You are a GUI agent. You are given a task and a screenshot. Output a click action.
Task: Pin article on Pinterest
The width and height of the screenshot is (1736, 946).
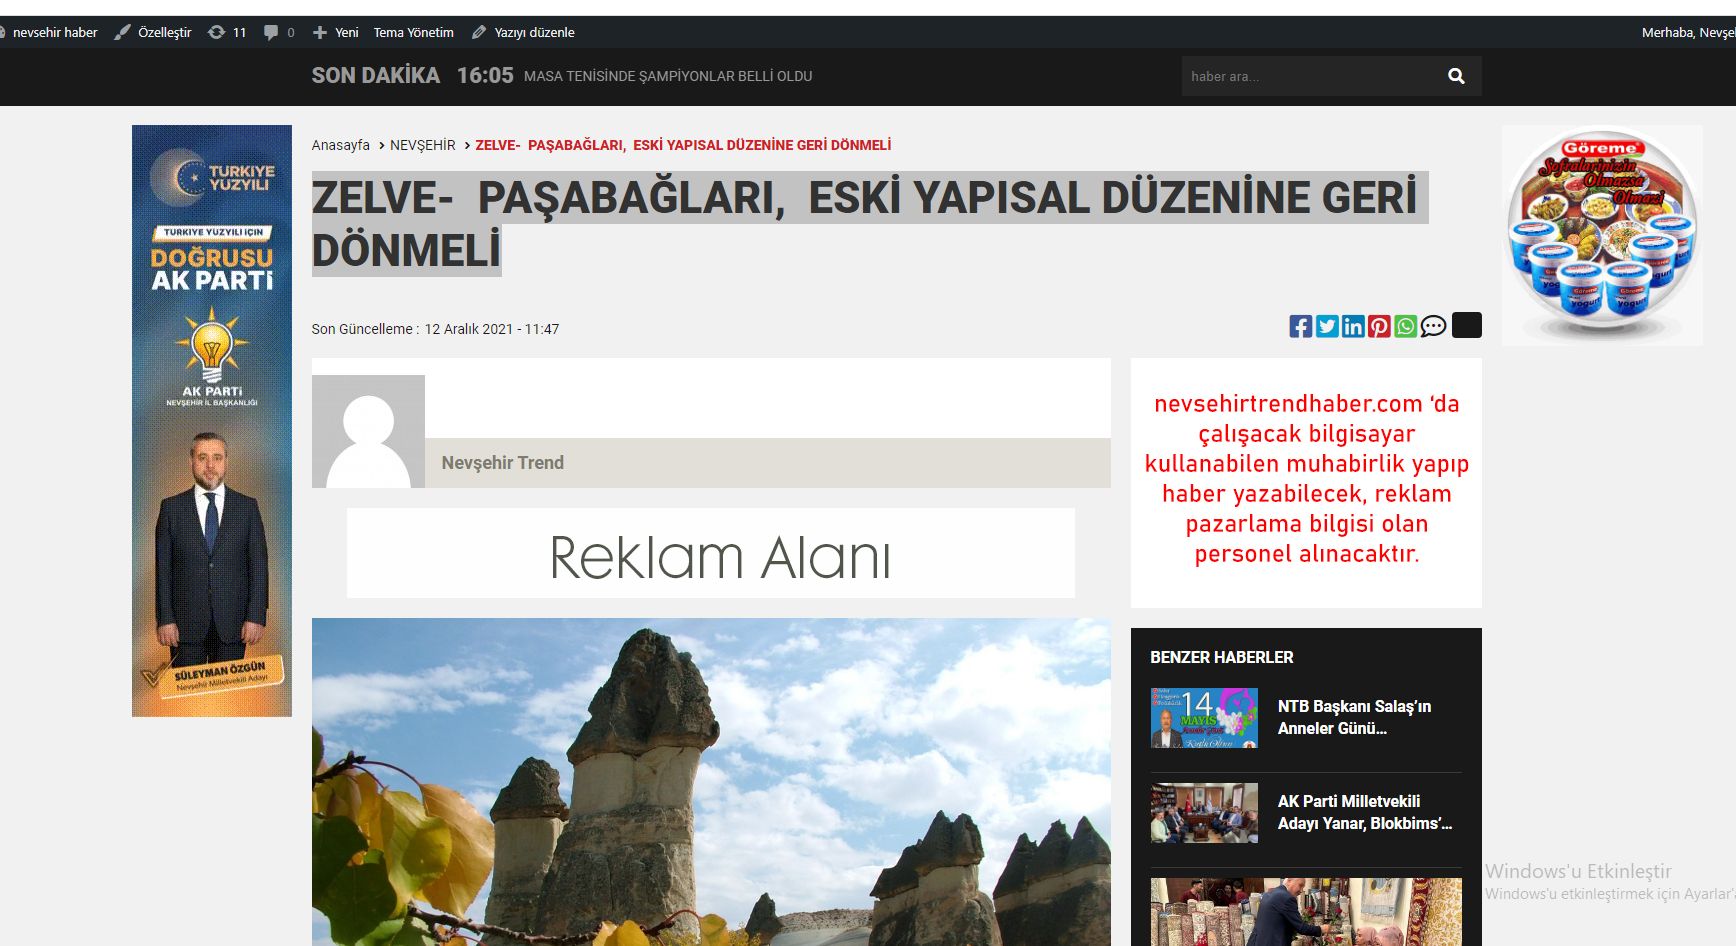point(1379,326)
